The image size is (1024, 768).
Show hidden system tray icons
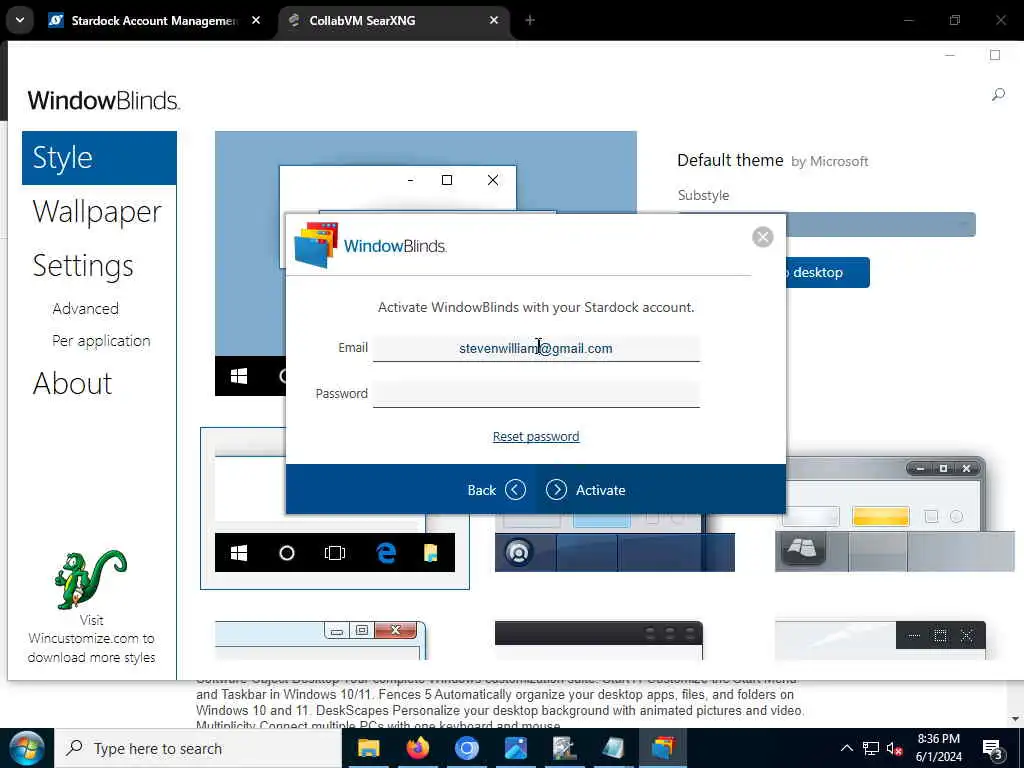coord(846,748)
